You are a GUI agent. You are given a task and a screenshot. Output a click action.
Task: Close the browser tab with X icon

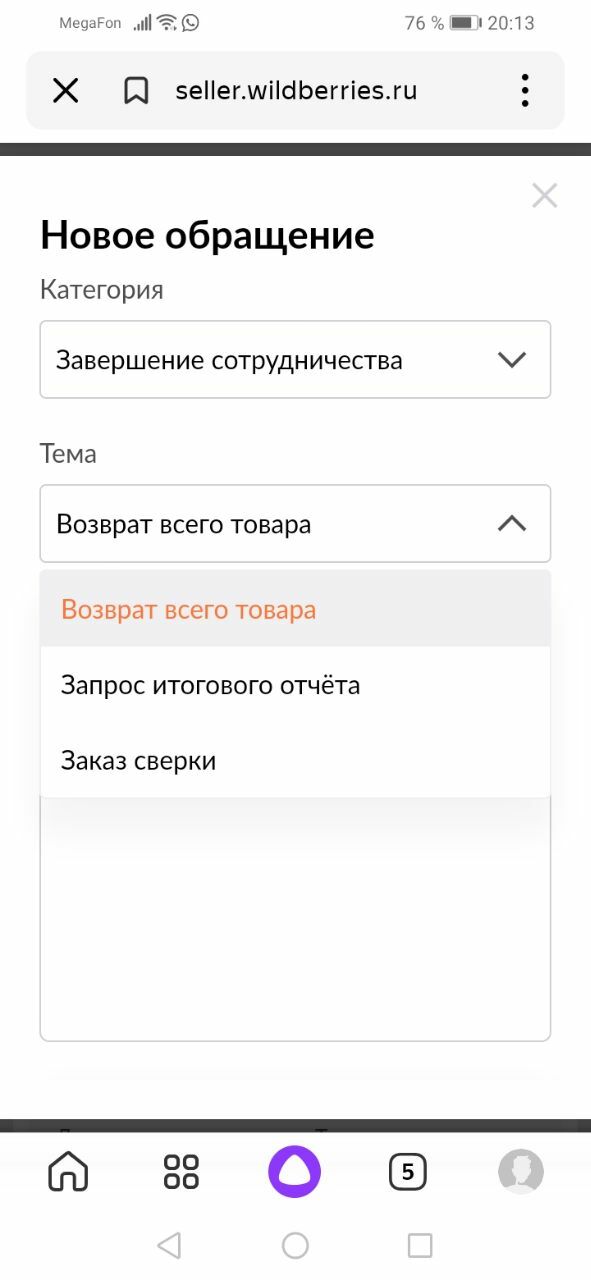point(65,91)
